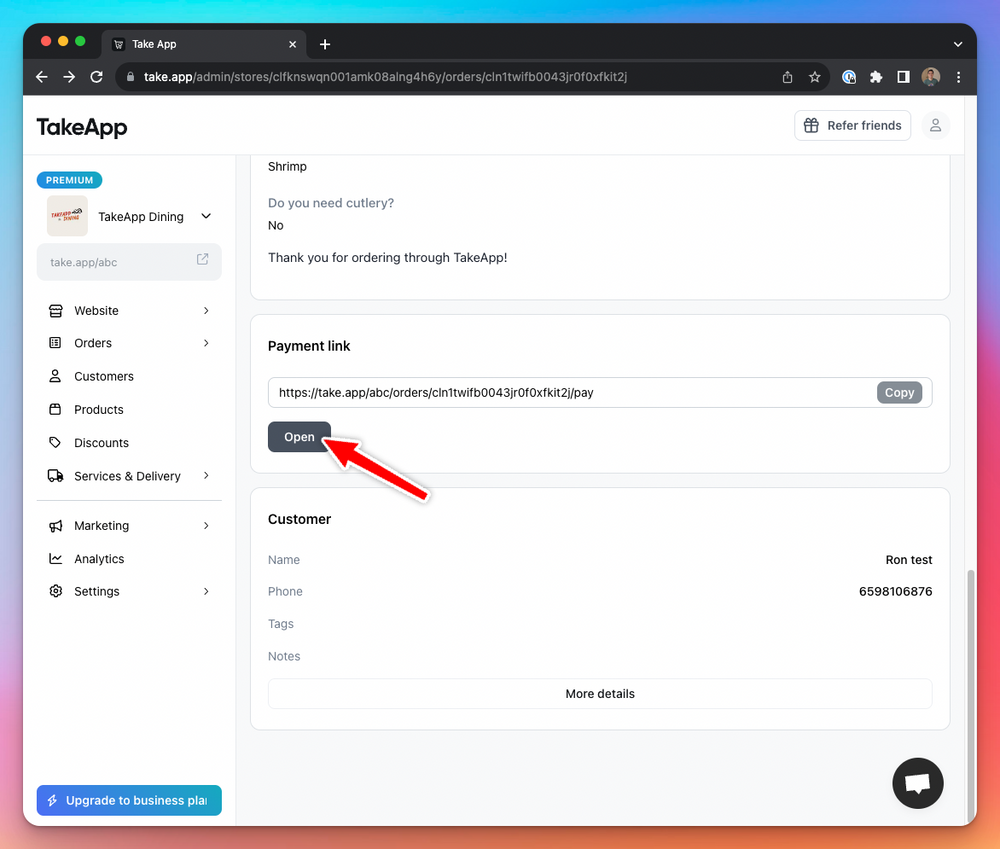This screenshot has width=1000, height=849.
Task: Expand the Marketing chevron
Action: (206, 526)
